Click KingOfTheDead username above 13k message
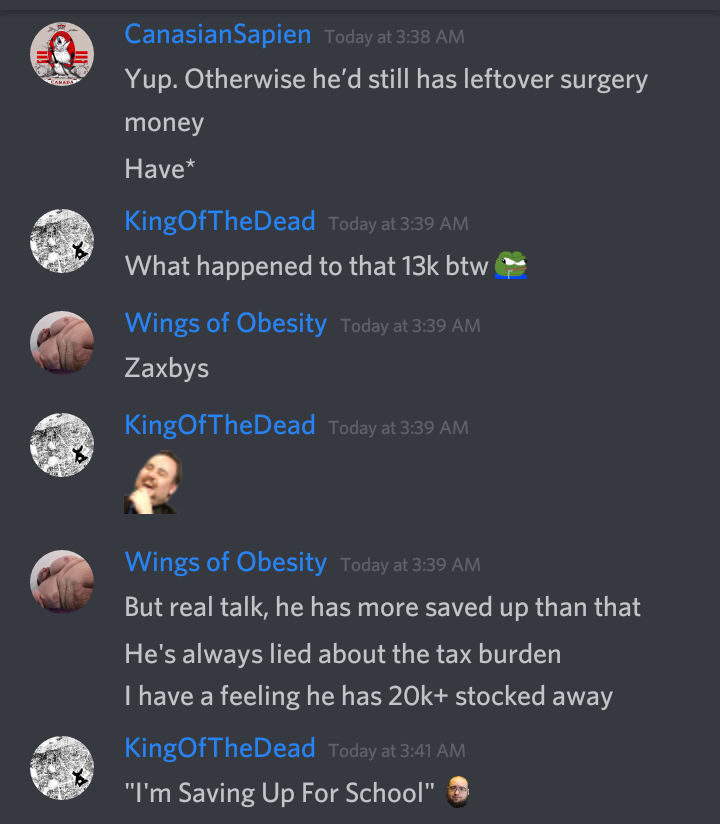This screenshot has width=720, height=824. tap(220, 221)
